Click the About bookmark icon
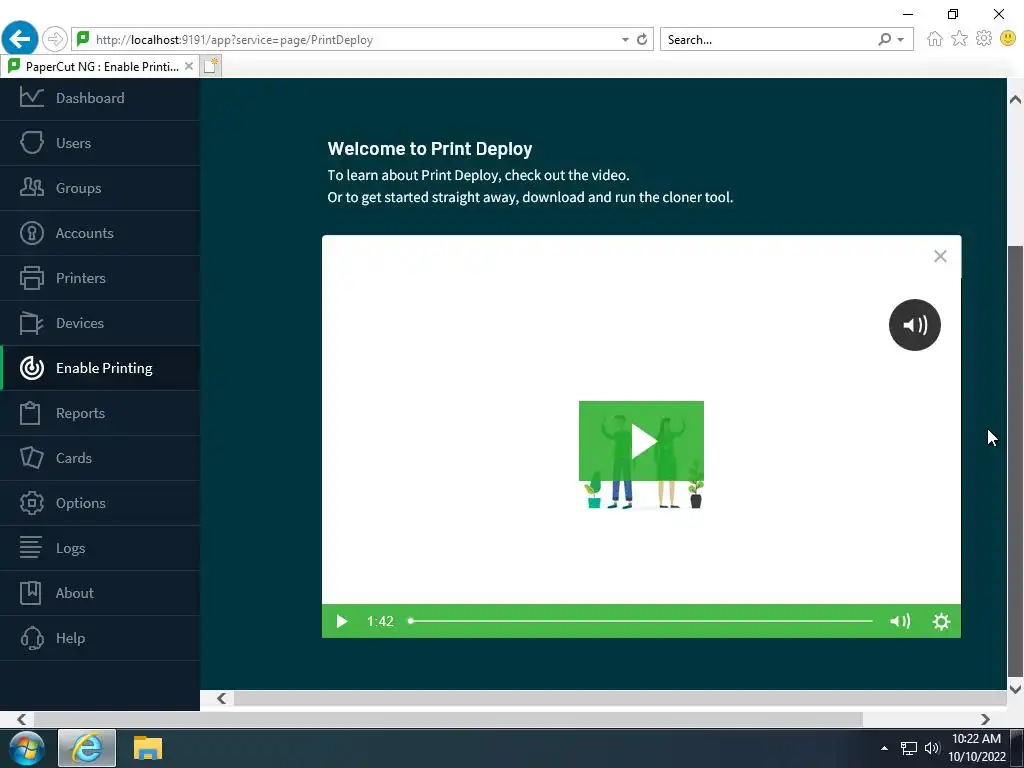 point(30,592)
